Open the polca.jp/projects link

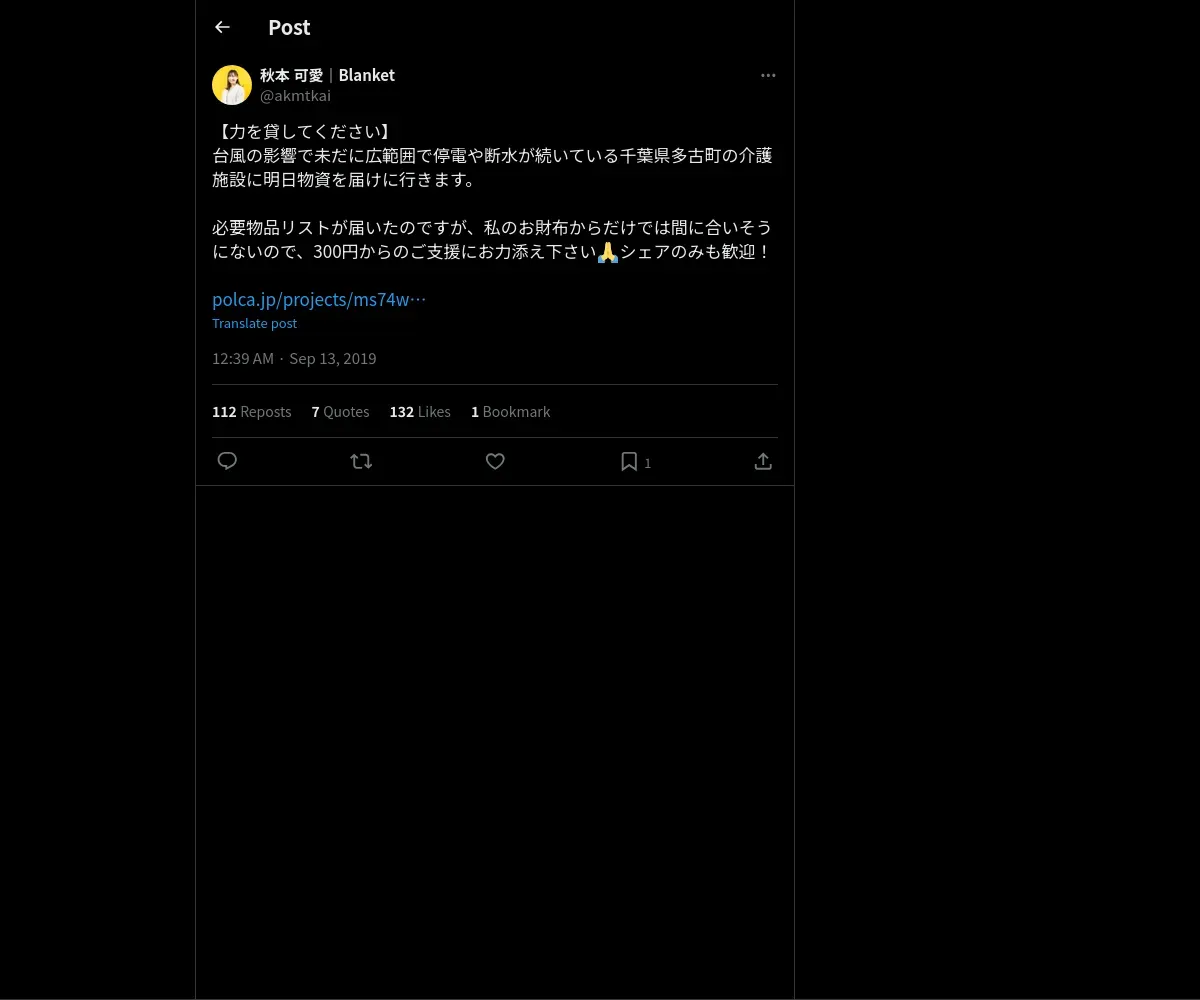[x=319, y=299]
